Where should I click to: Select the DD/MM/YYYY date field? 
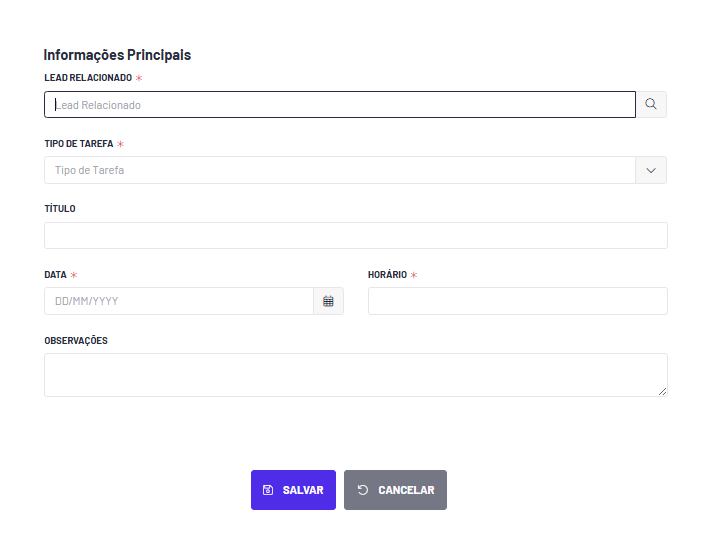pos(179,301)
